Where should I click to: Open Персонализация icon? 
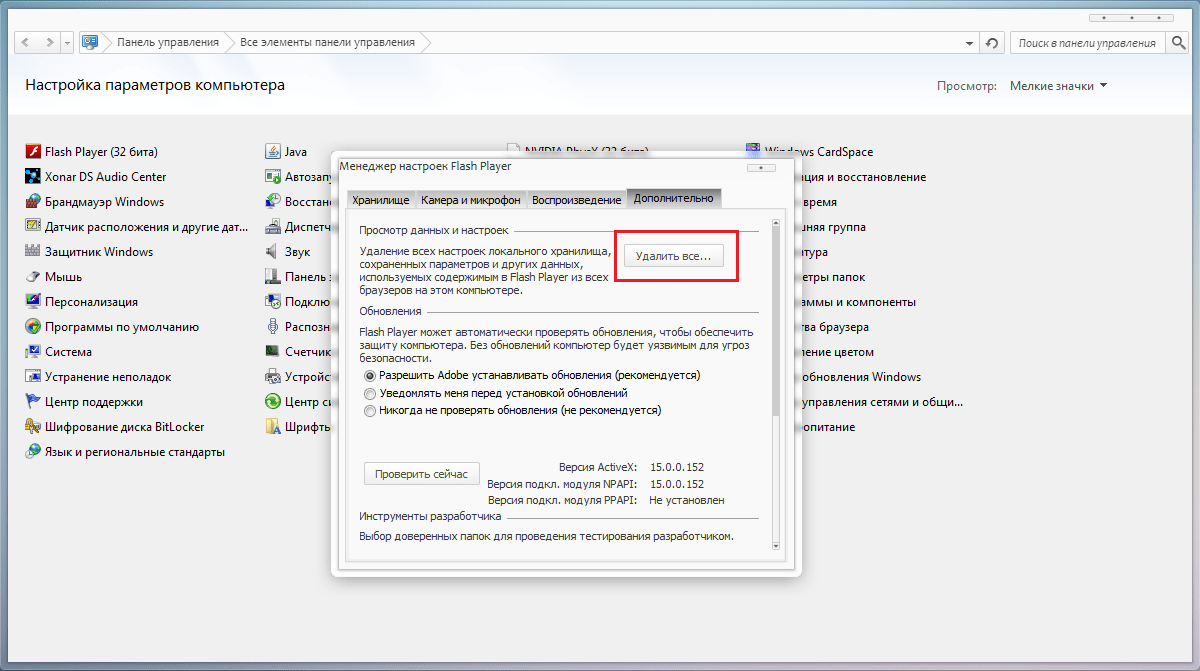pyautogui.click(x=33, y=302)
